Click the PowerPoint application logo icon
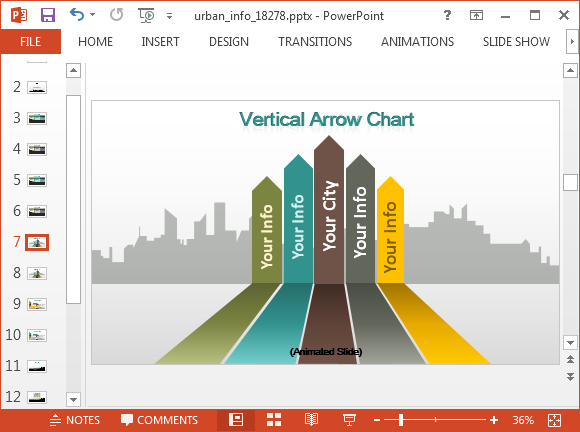The image size is (580, 432). point(19,15)
